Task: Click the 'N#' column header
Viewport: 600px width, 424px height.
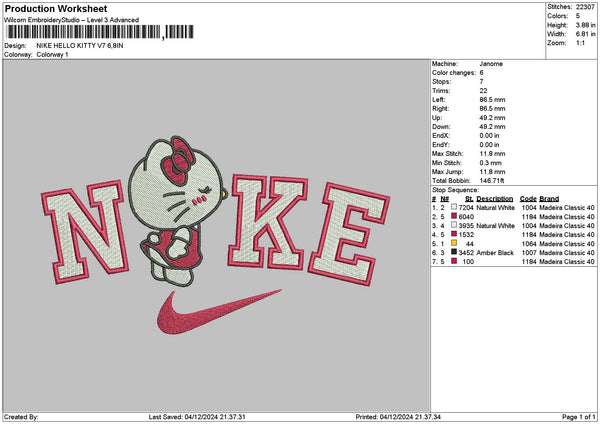Action: [444, 199]
